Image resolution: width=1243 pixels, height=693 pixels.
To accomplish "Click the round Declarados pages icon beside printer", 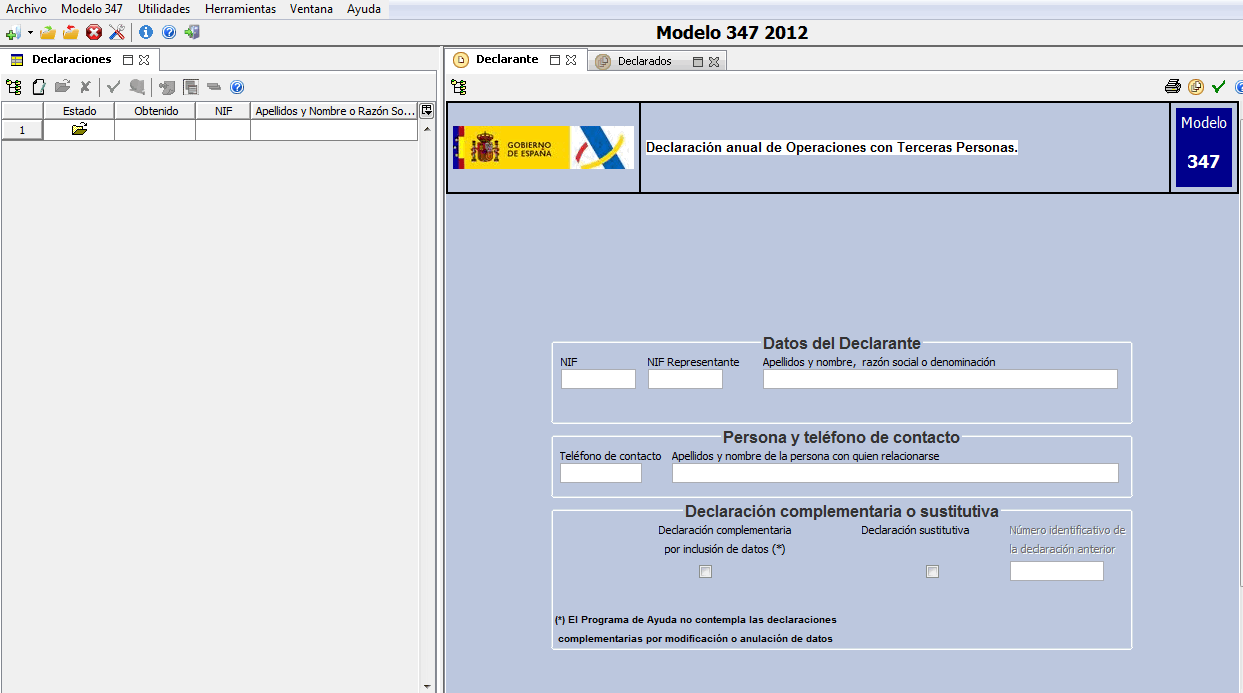I will pos(1195,87).
